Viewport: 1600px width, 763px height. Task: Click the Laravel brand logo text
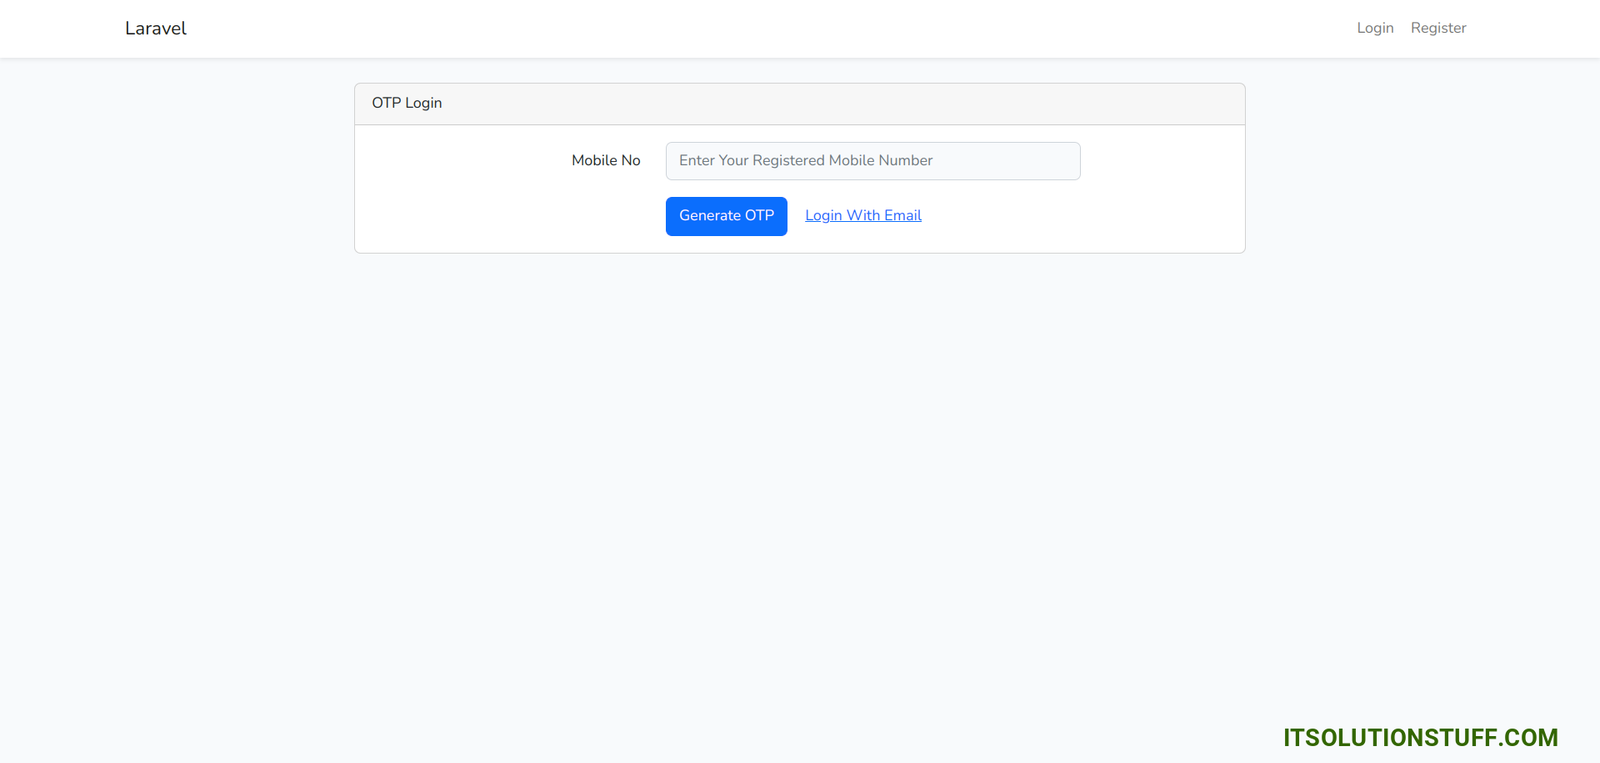(x=155, y=28)
